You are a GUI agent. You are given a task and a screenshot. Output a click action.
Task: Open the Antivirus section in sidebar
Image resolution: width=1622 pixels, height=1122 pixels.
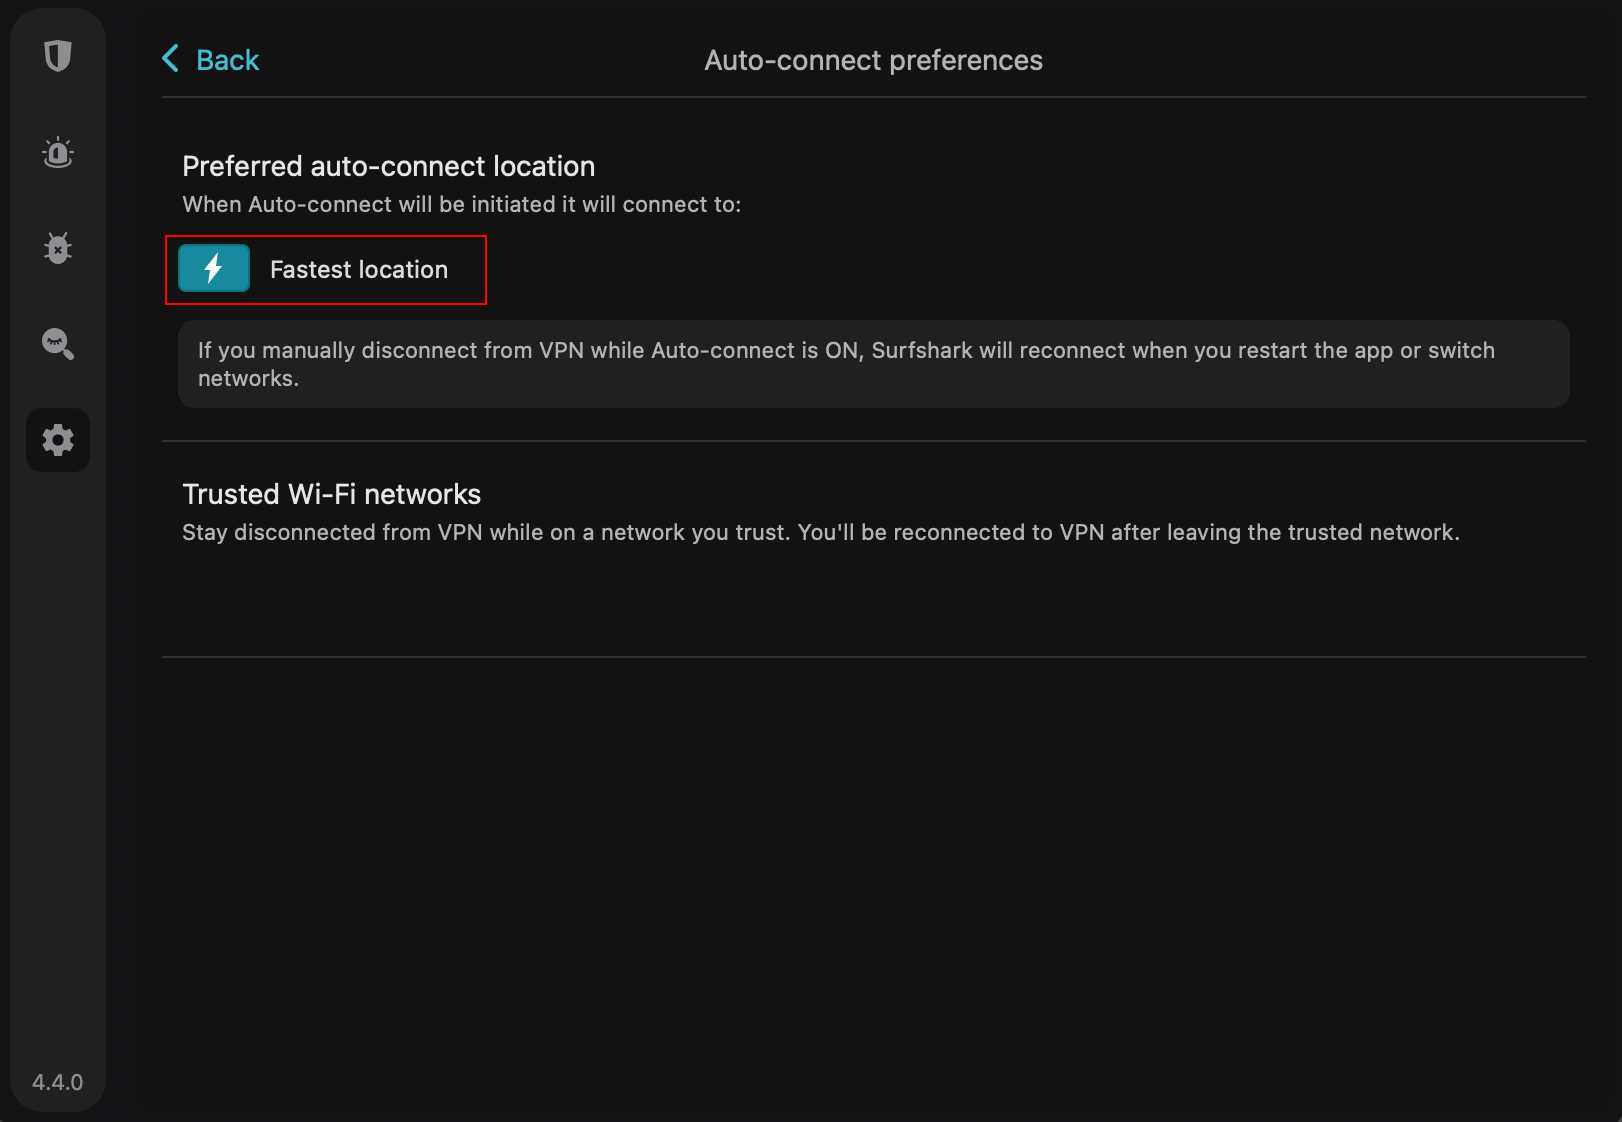point(57,248)
